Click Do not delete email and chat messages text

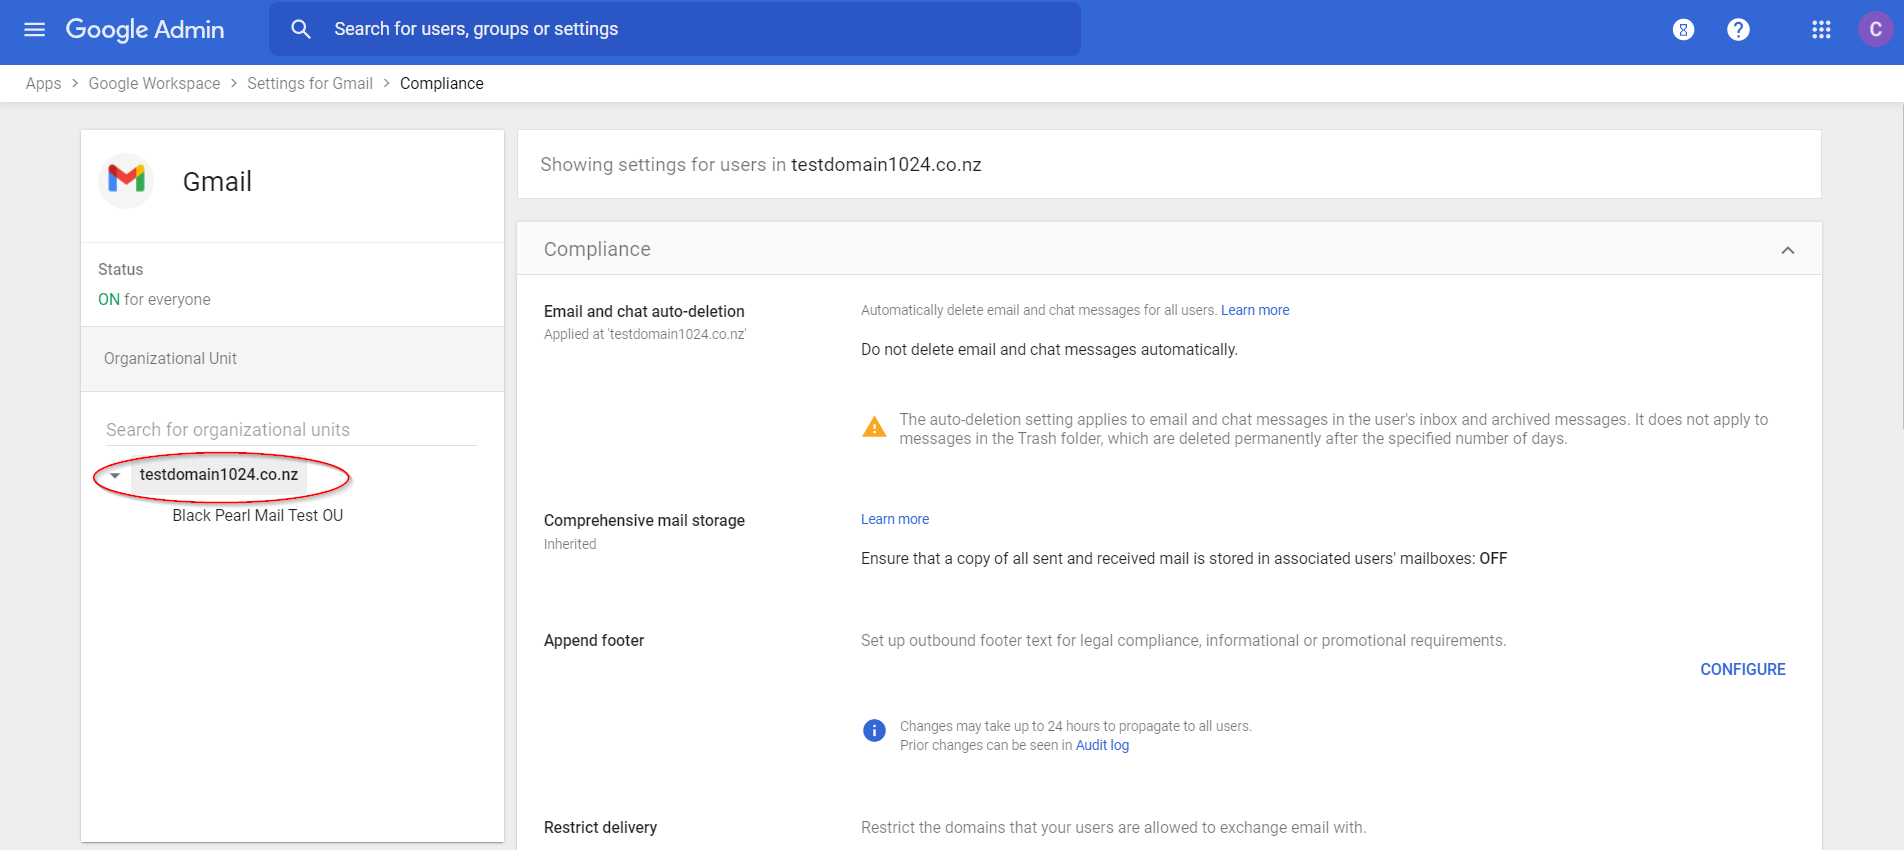[x=1049, y=350]
